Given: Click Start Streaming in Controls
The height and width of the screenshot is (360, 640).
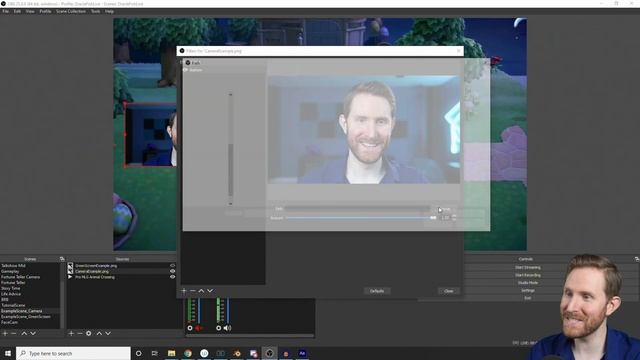Looking at the screenshot, I should (528, 267).
